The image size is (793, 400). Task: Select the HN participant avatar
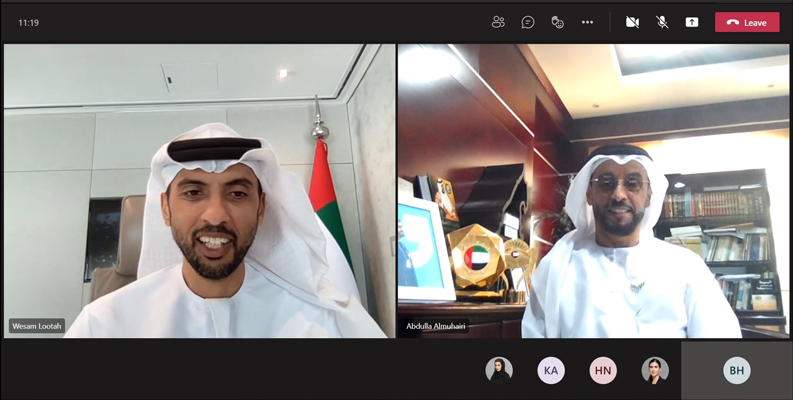coord(603,371)
